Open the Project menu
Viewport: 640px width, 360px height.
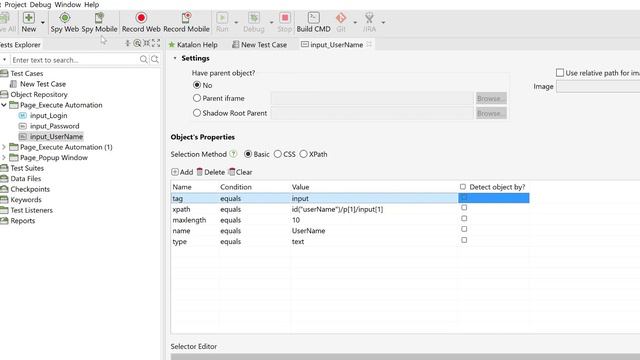15,4
